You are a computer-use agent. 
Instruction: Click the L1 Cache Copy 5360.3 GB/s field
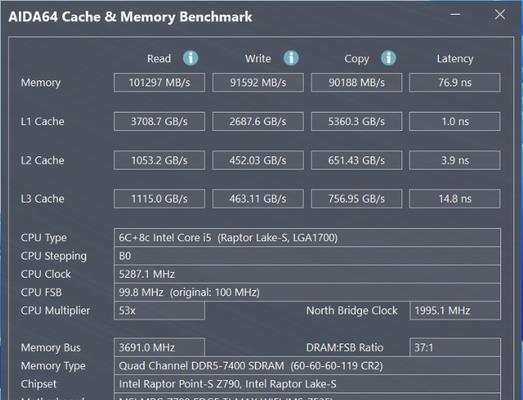[357, 121]
